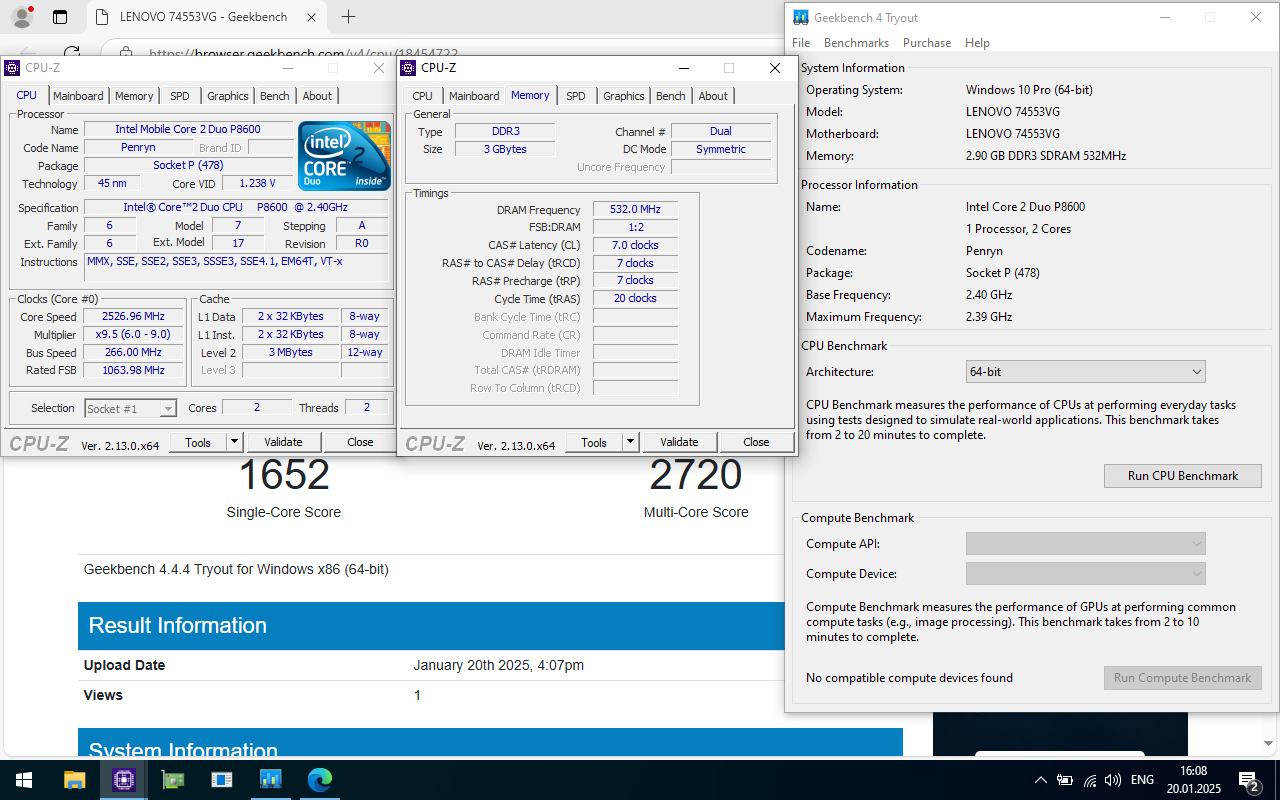Click the Views count link 1
This screenshot has width=1280, height=800.
[x=418, y=695]
